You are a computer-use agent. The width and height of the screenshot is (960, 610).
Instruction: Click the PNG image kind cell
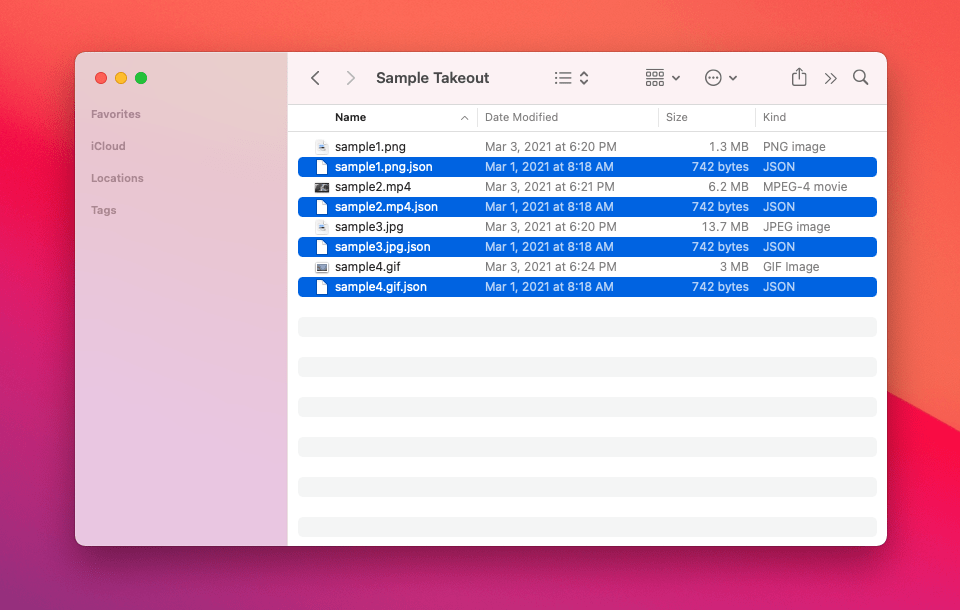pyautogui.click(x=794, y=146)
